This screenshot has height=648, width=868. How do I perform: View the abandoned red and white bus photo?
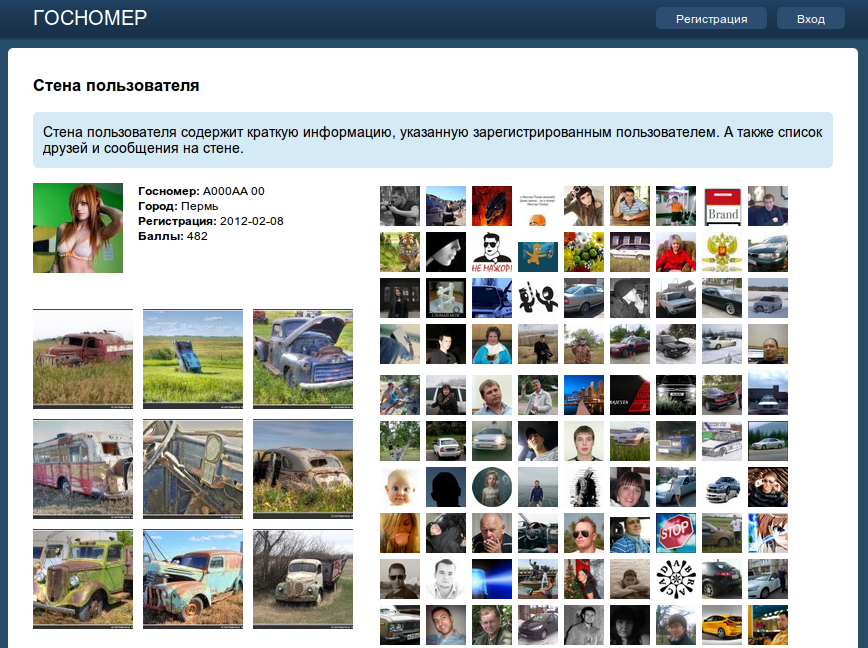point(83,469)
